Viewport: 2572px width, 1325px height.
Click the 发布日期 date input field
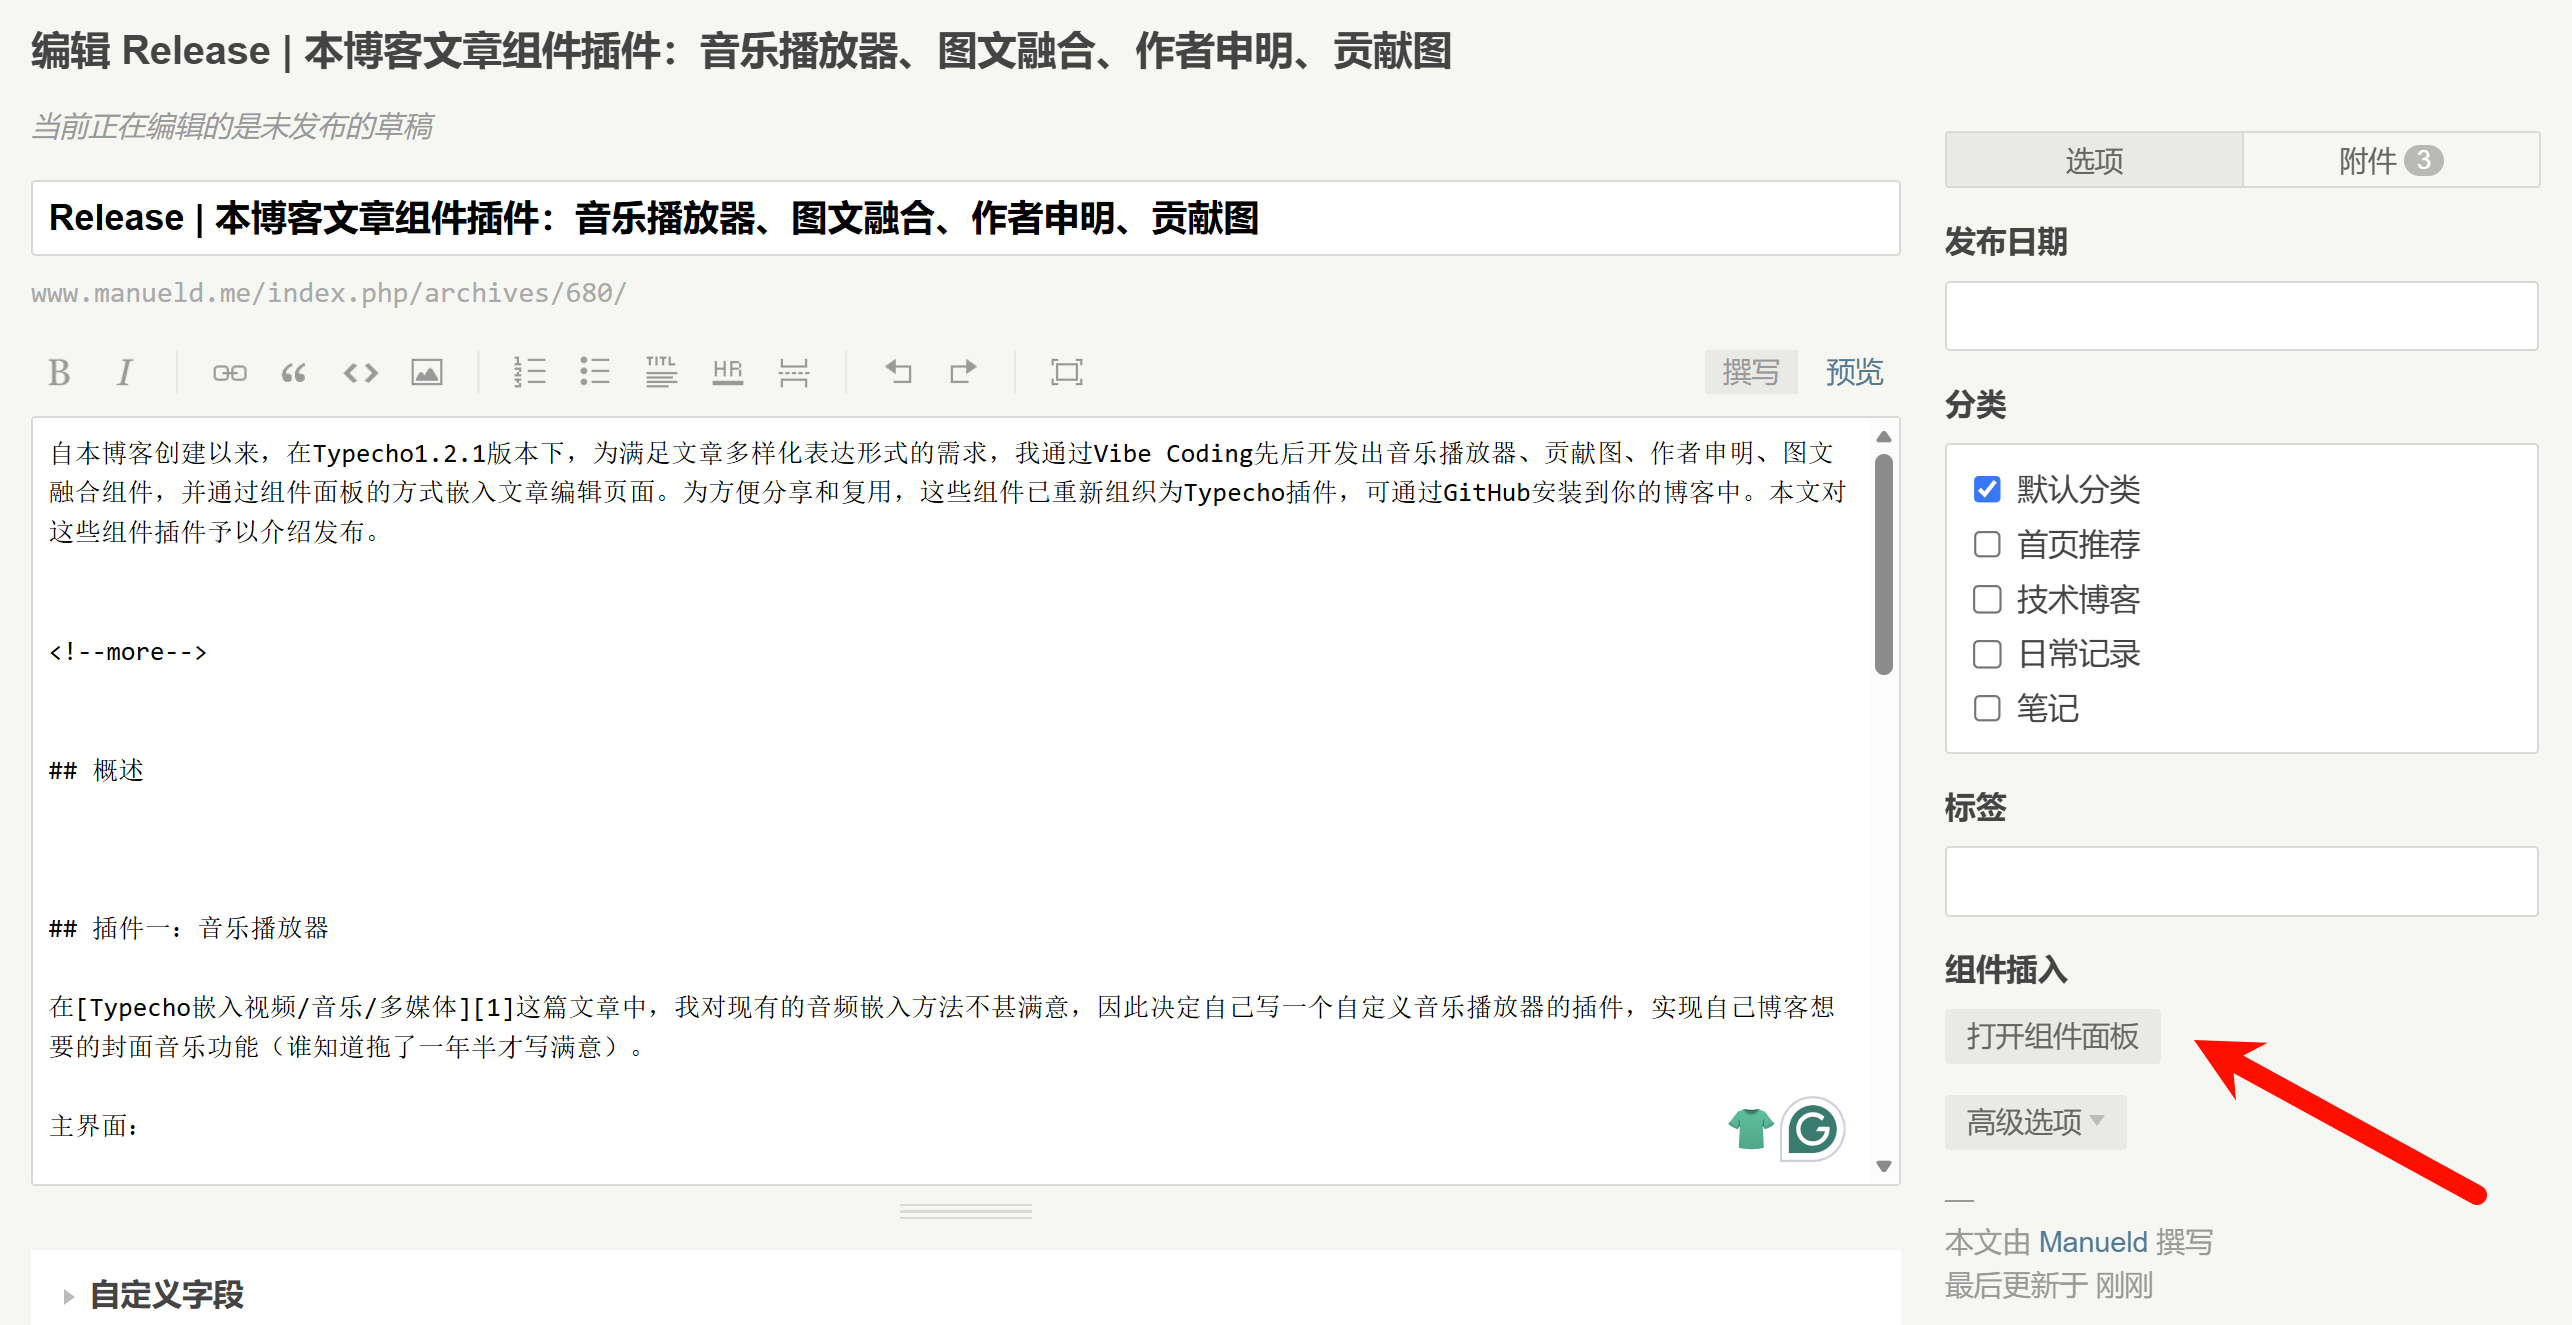pos(2241,316)
